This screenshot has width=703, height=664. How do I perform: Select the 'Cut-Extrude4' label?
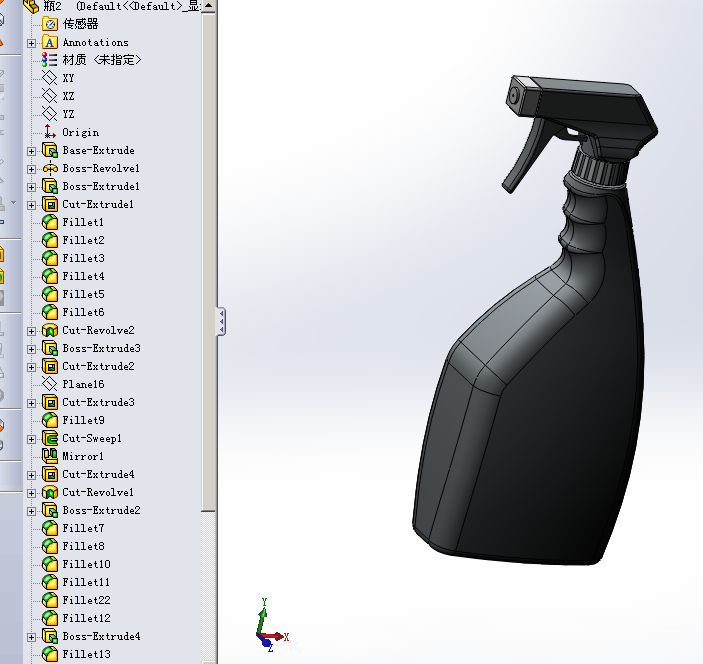[x=98, y=474]
